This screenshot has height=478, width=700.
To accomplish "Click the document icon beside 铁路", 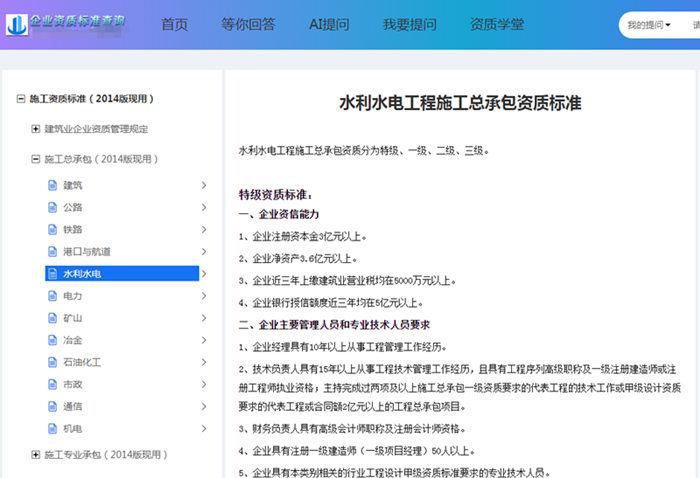I will (52, 229).
